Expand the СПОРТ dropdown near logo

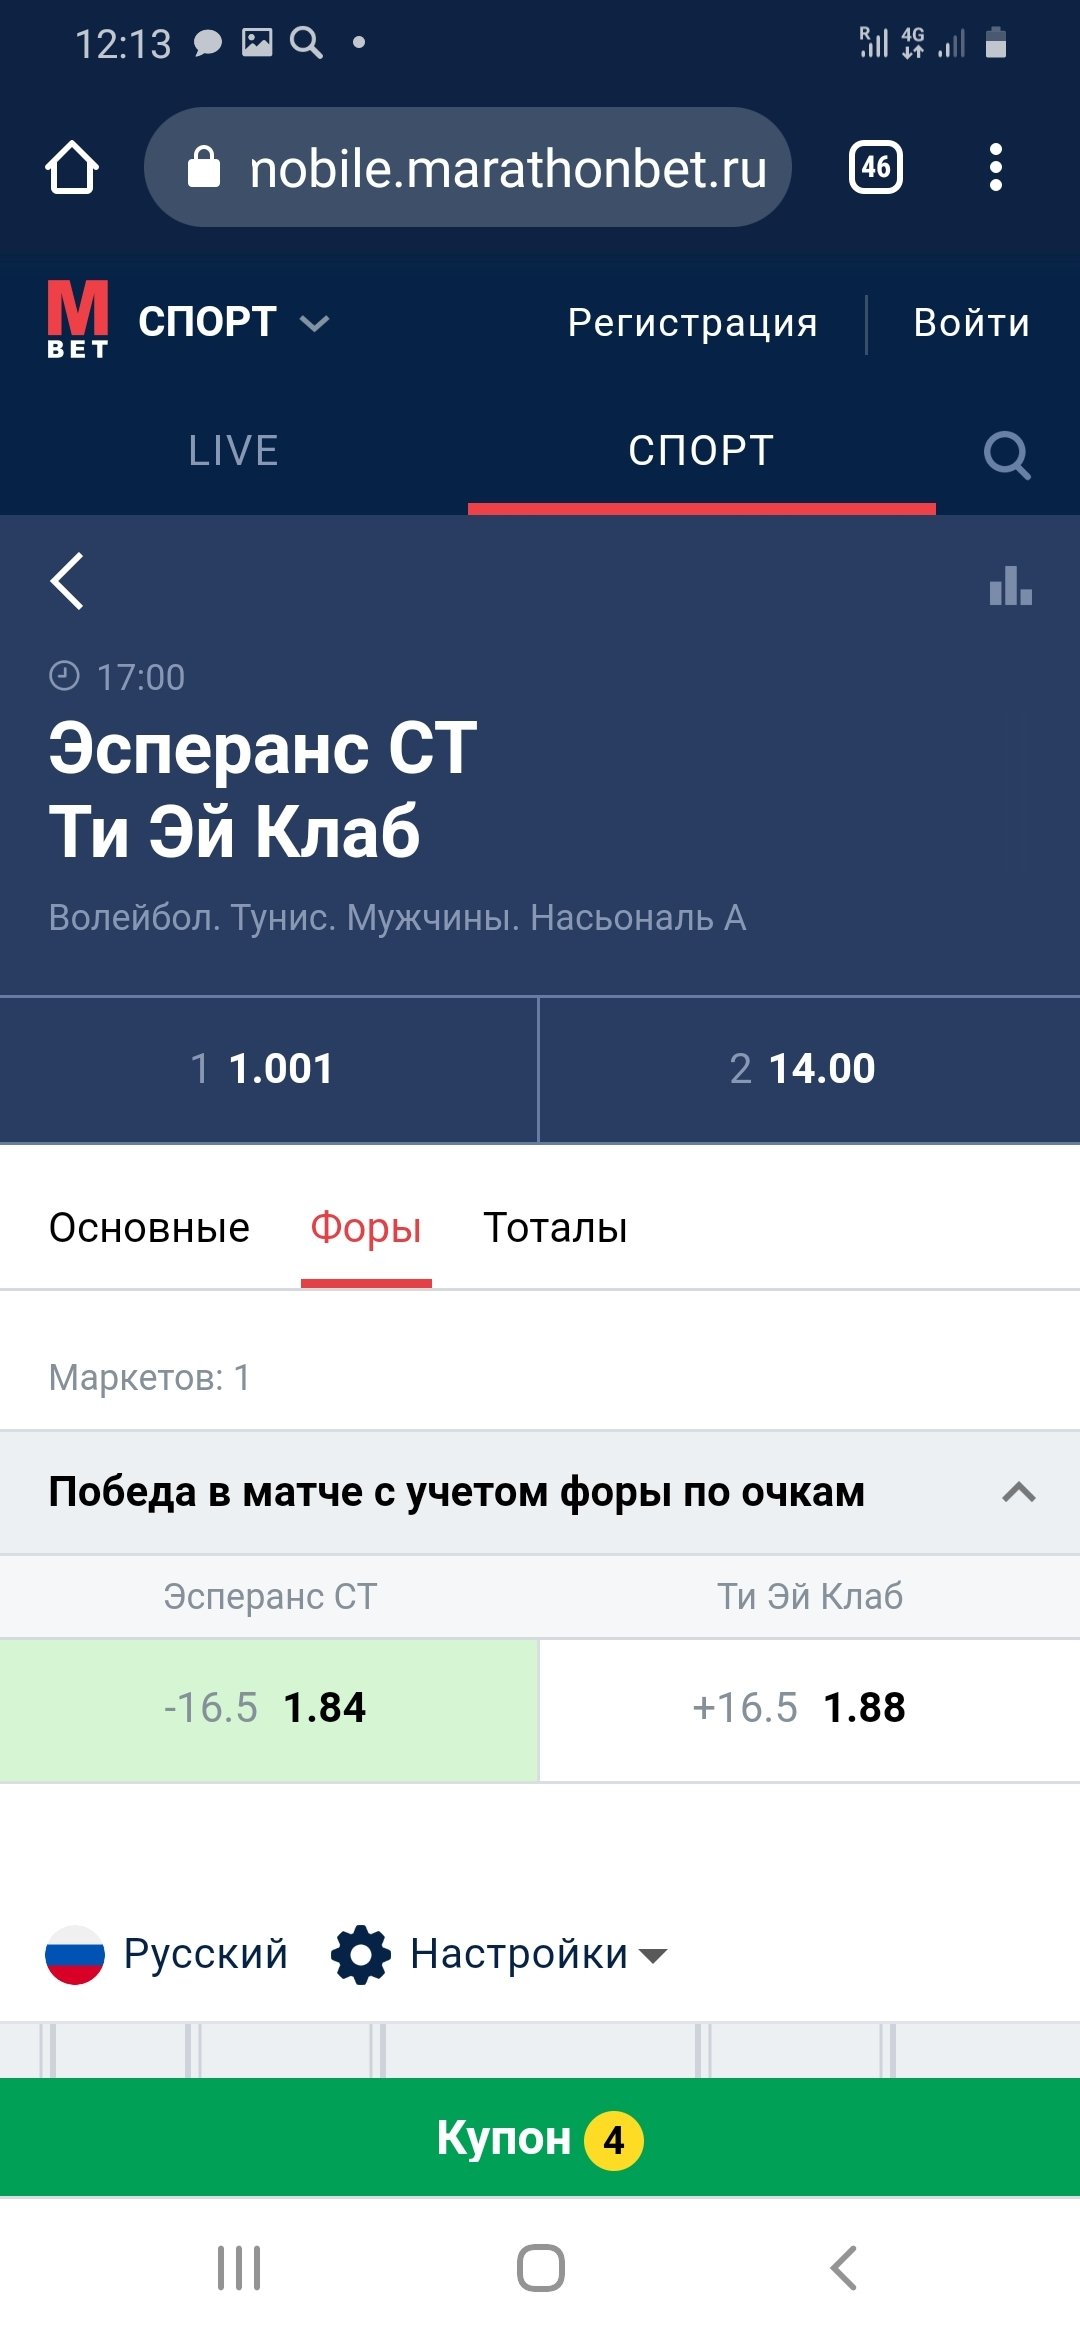tap(314, 323)
